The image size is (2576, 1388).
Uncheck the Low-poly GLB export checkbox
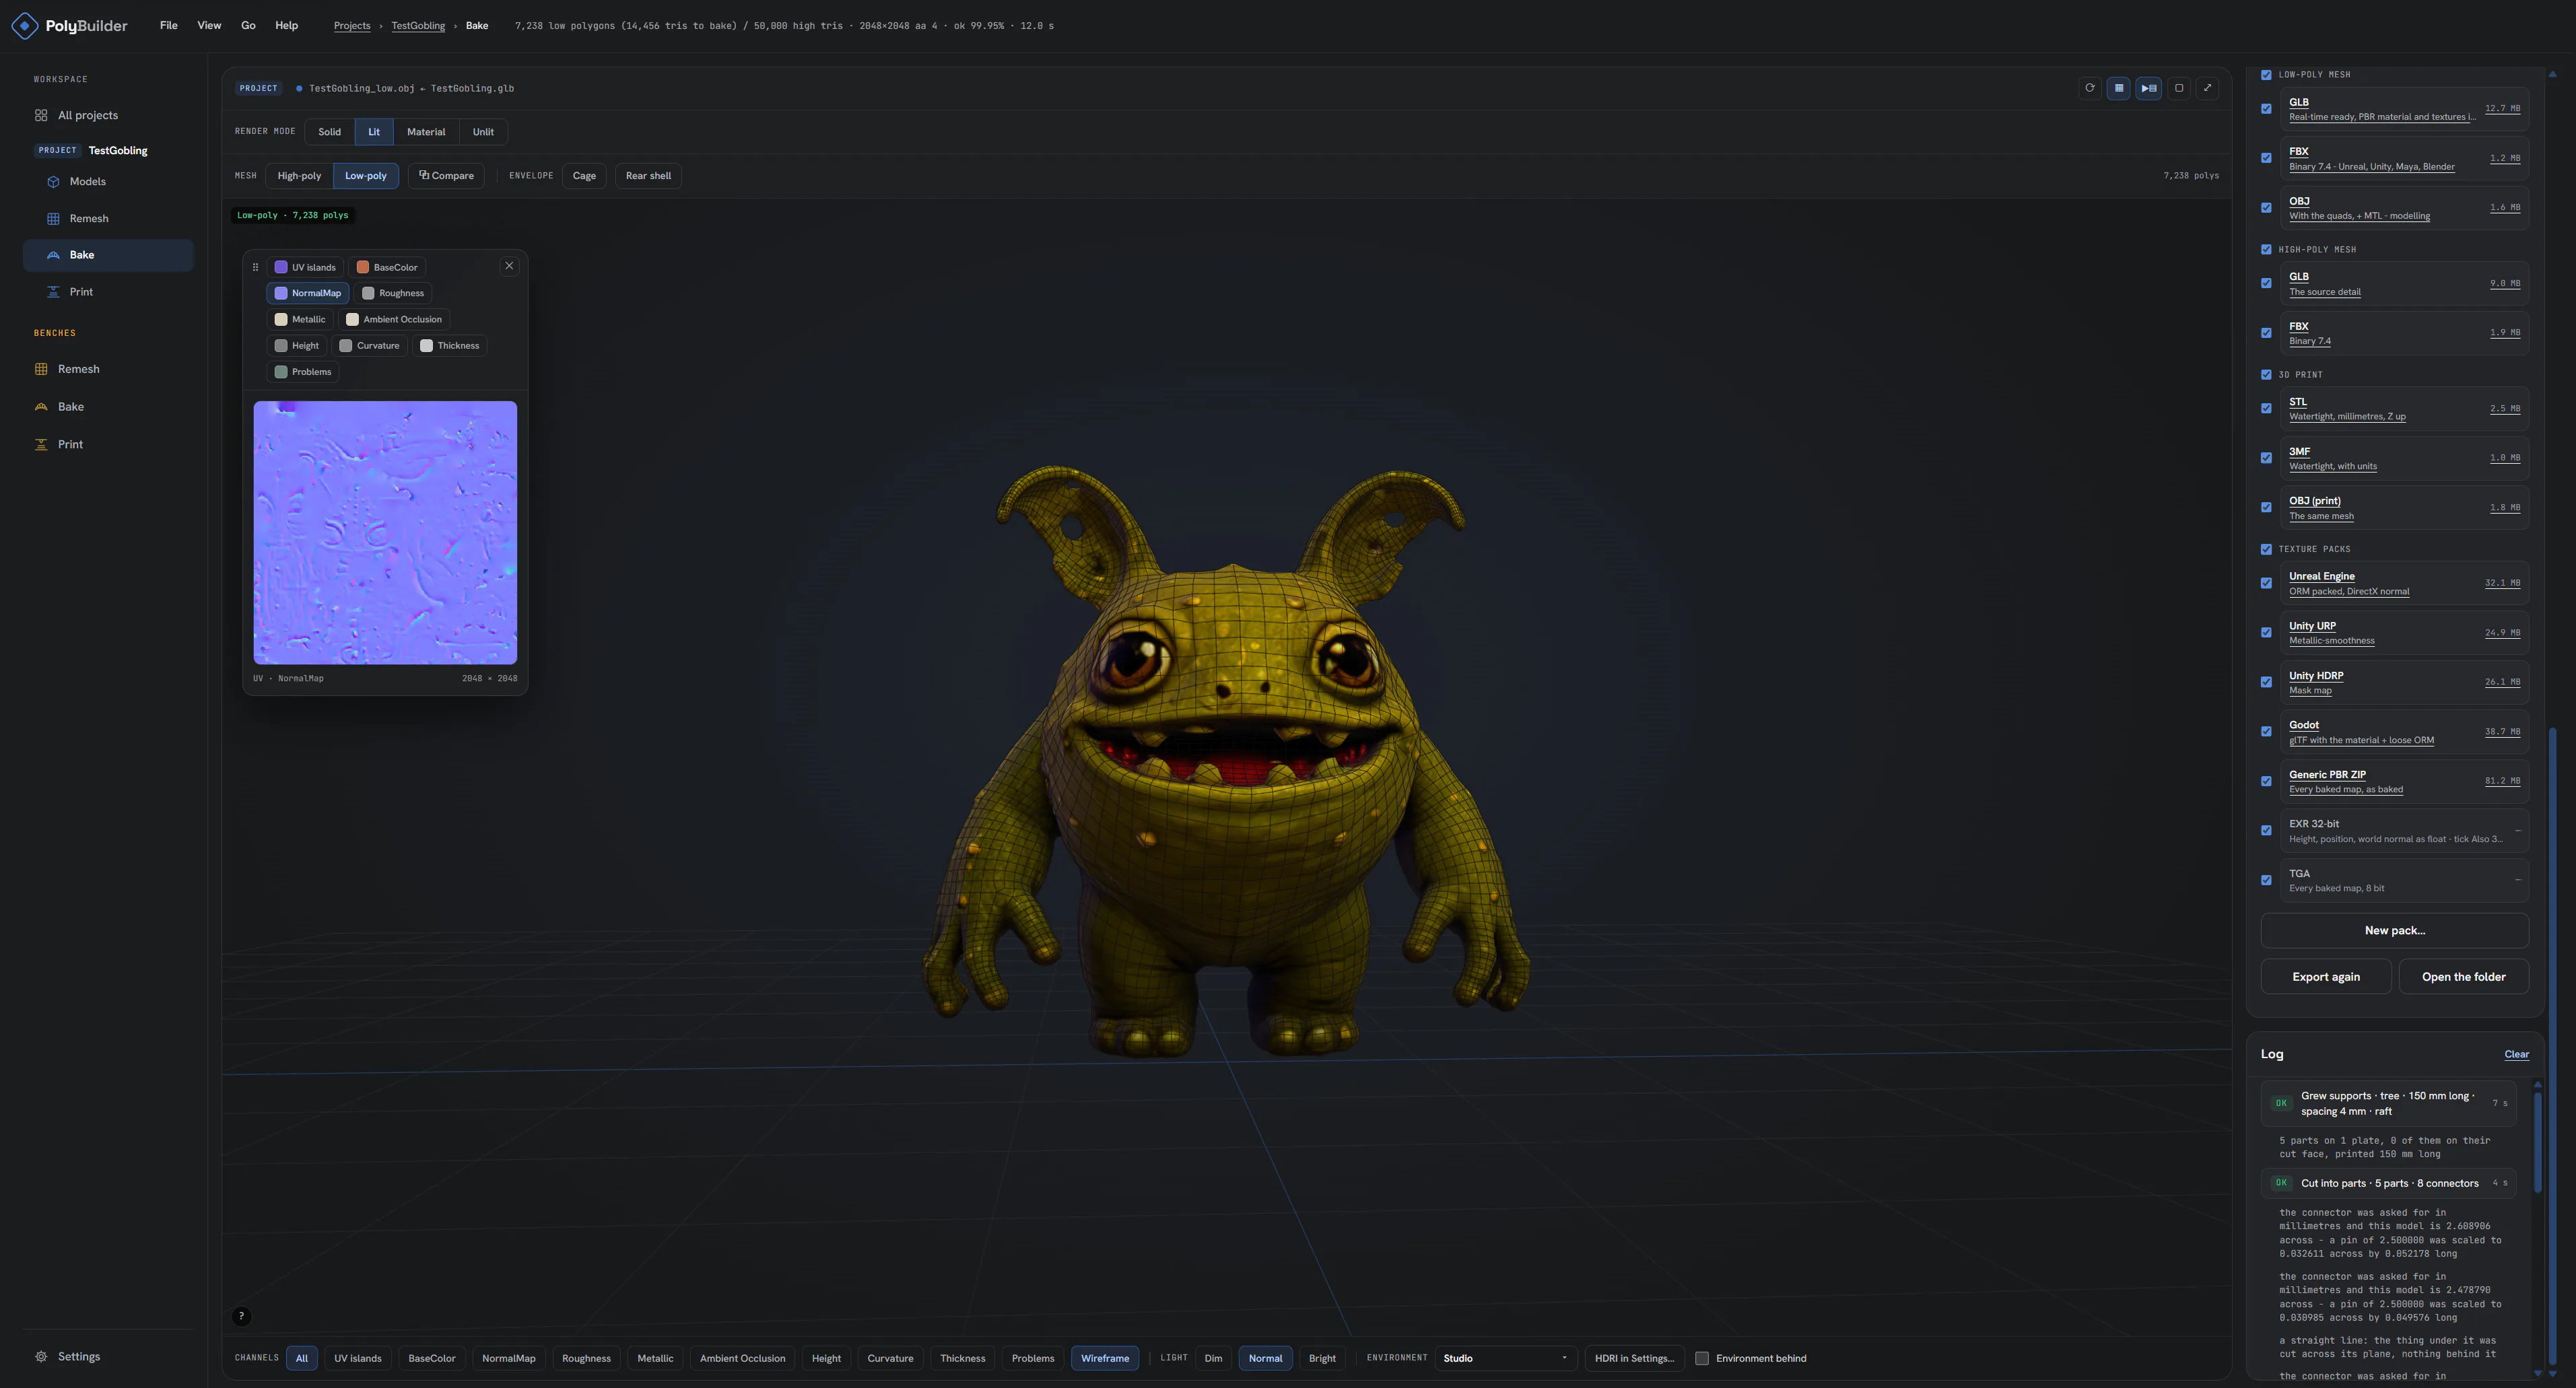(x=2266, y=109)
